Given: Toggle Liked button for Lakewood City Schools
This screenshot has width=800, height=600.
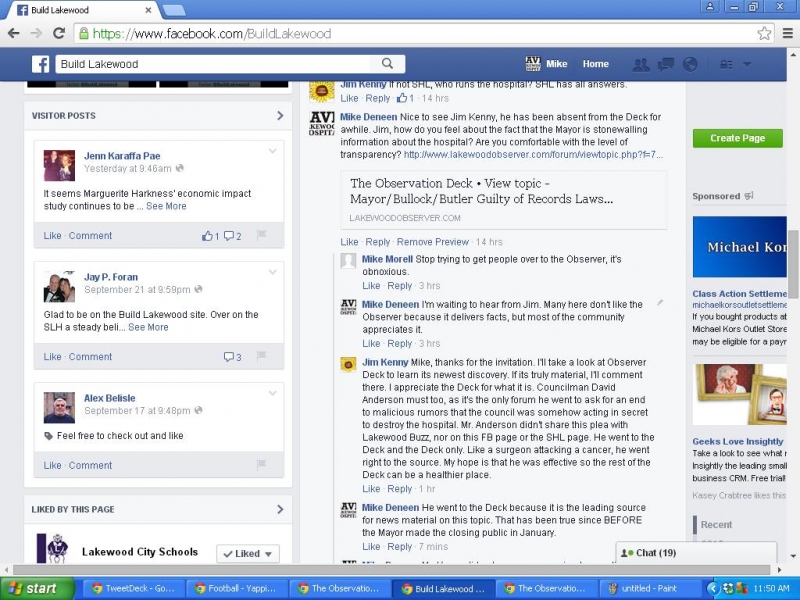Looking at the screenshot, I should (247, 553).
